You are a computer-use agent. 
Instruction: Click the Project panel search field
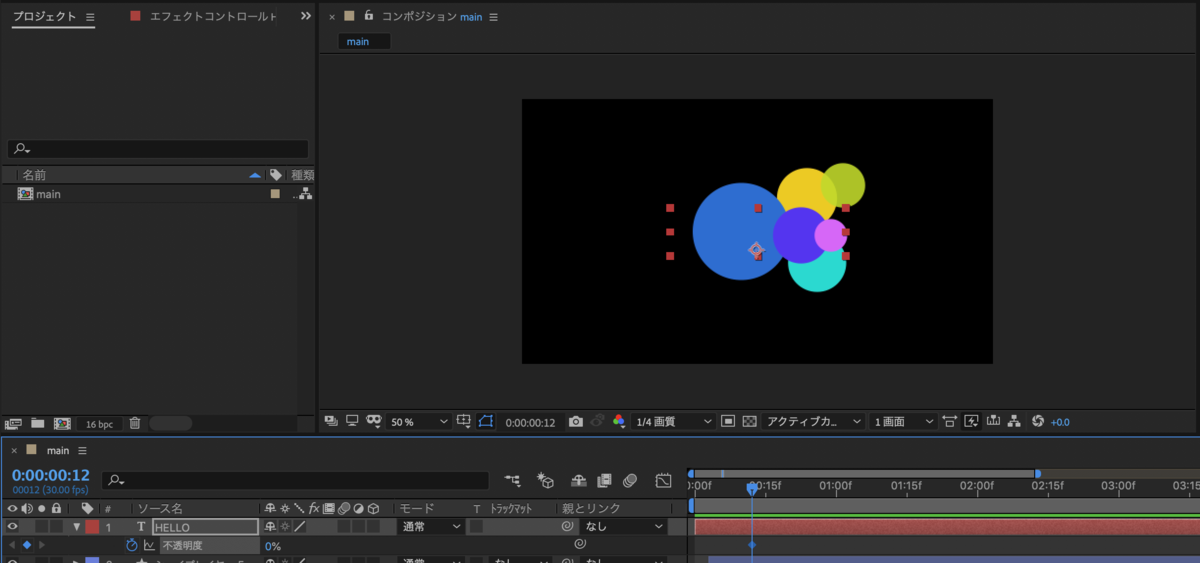(x=160, y=149)
